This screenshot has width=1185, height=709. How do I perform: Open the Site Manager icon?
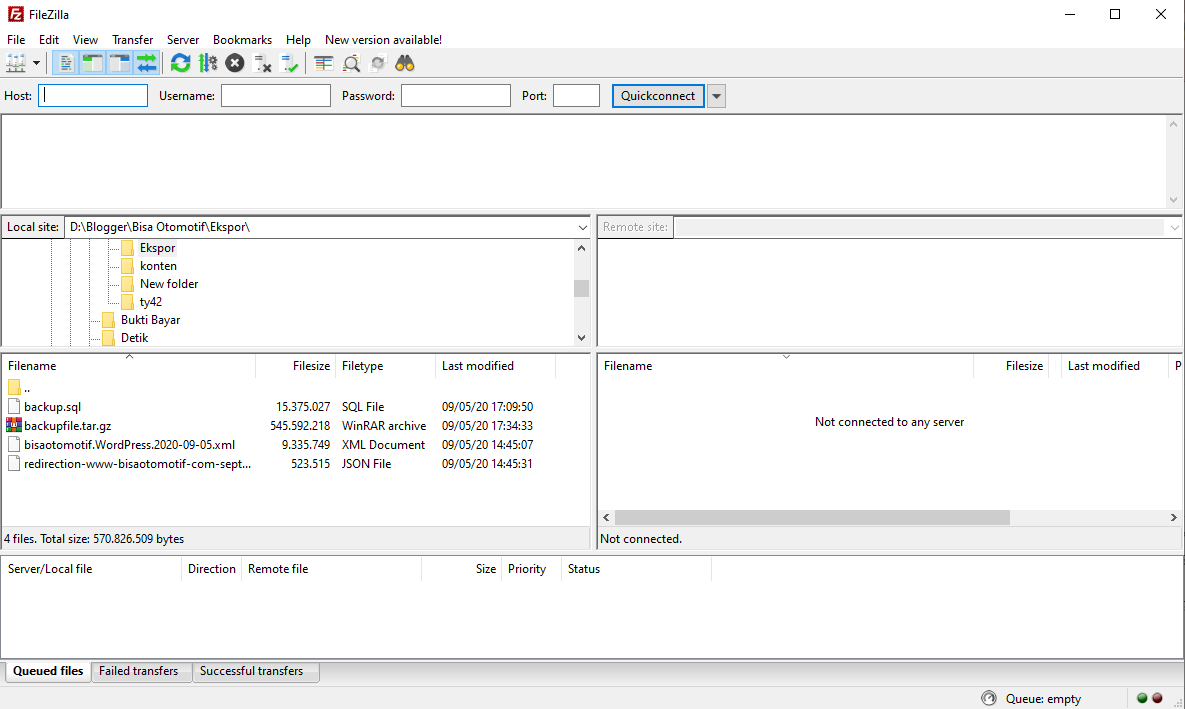pyautogui.click(x=16, y=63)
